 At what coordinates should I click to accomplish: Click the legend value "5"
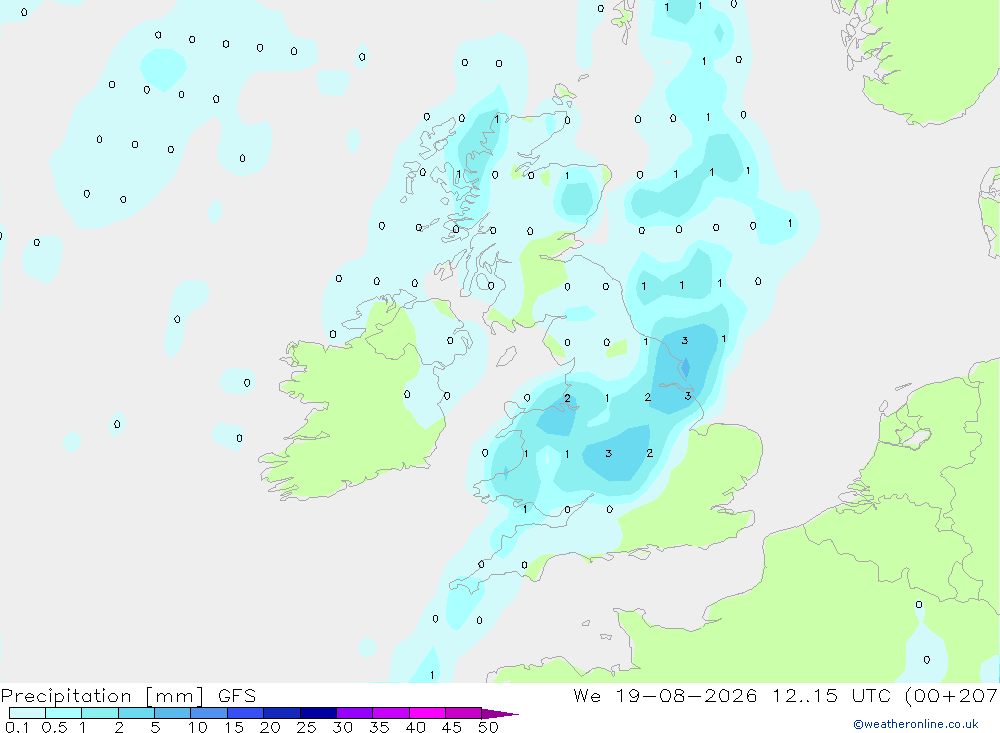click(x=155, y=727)
